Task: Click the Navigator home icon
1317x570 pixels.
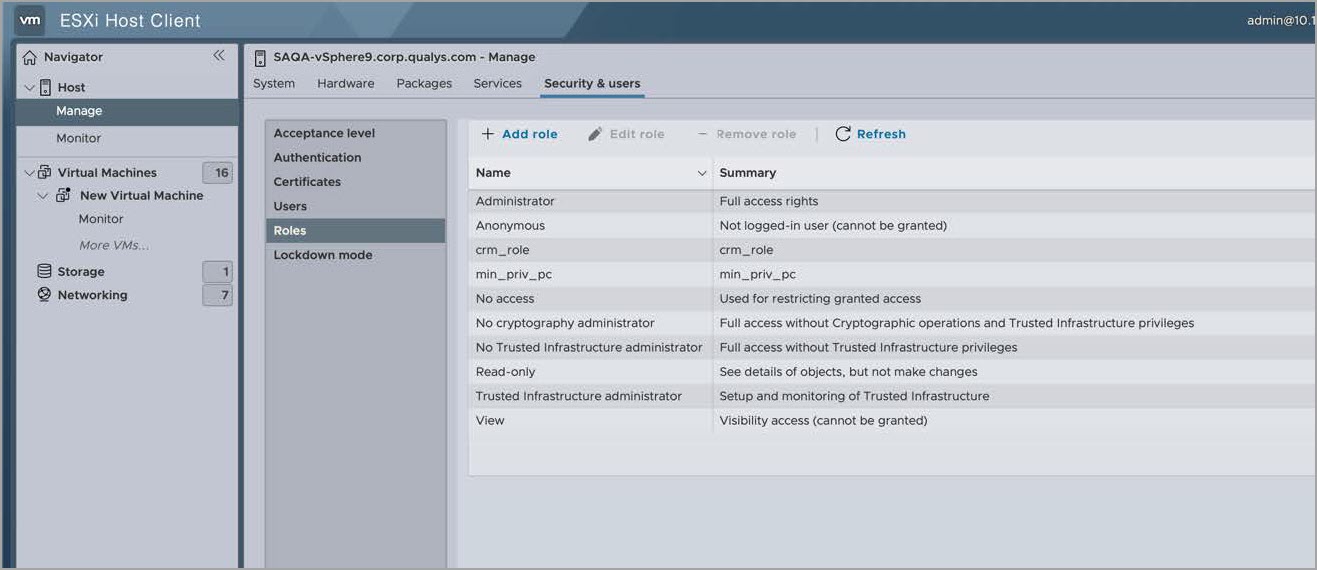Action: [29, 57]
